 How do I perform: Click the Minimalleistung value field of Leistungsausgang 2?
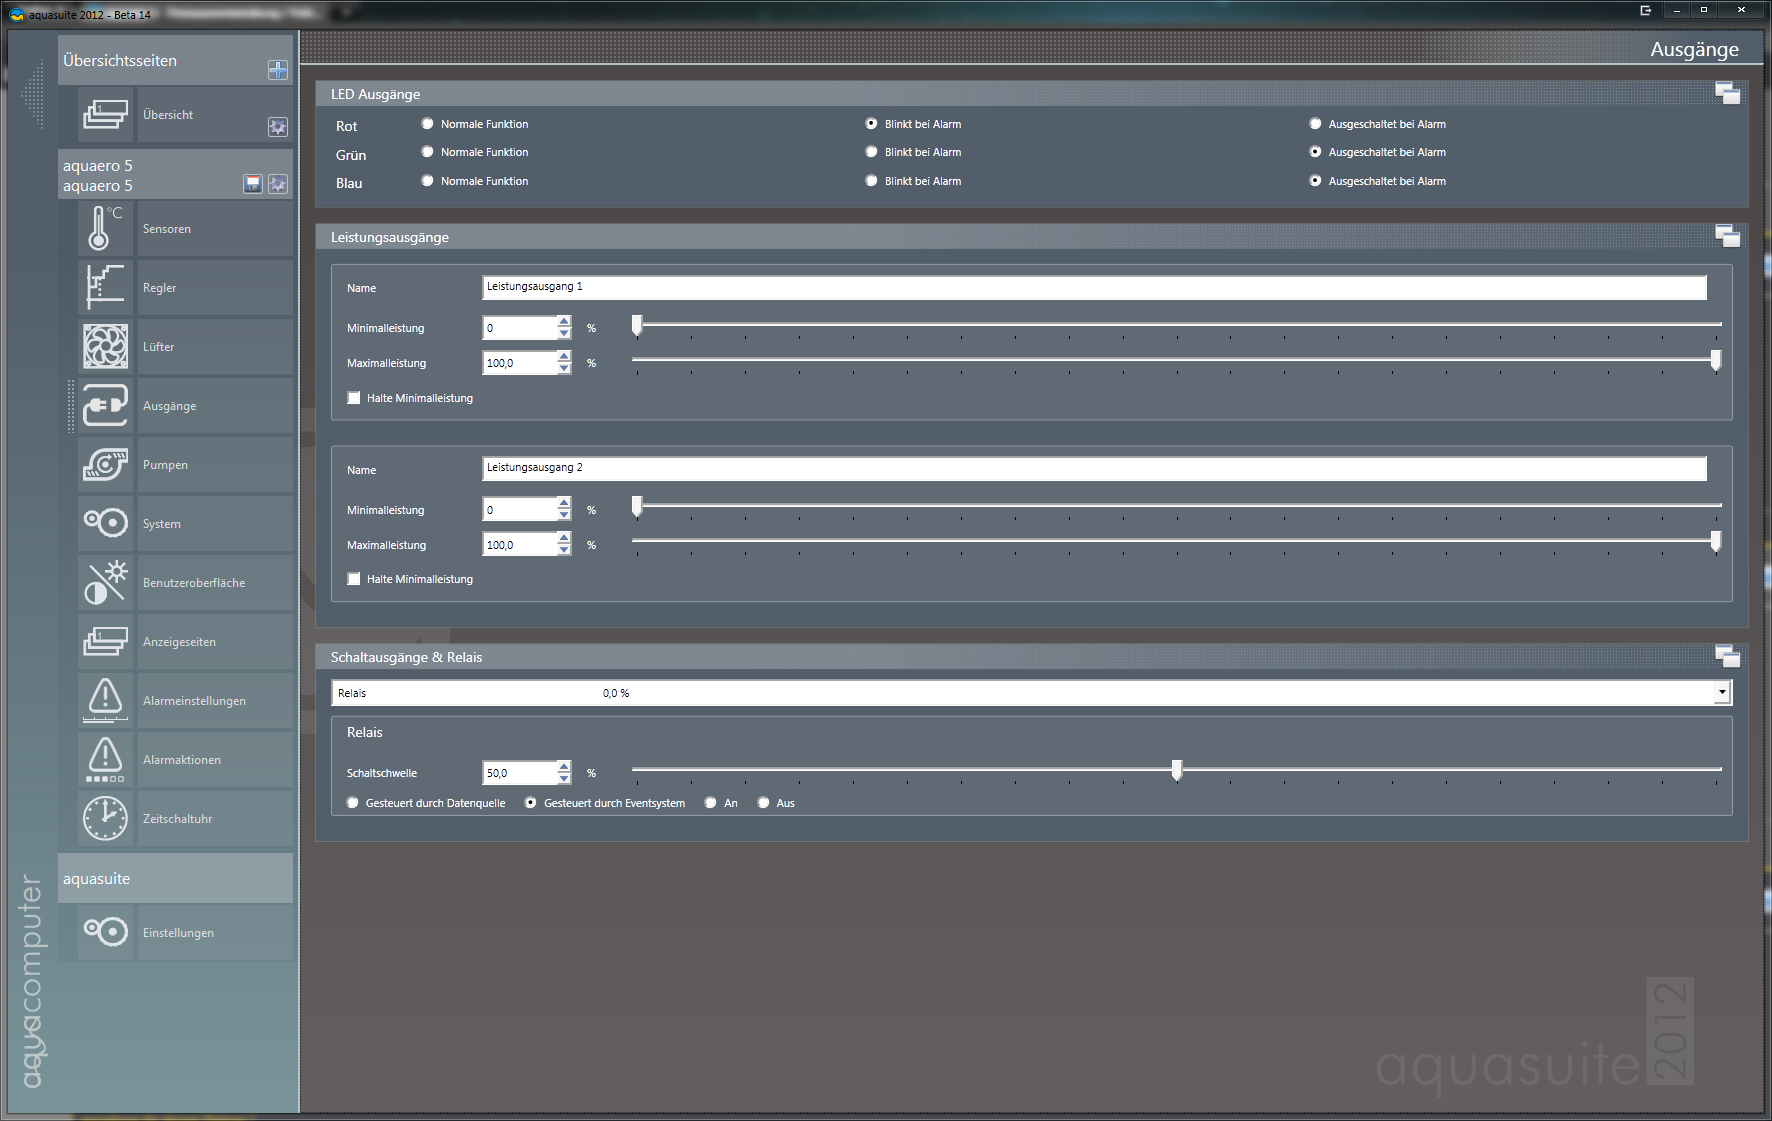[520, 510]
